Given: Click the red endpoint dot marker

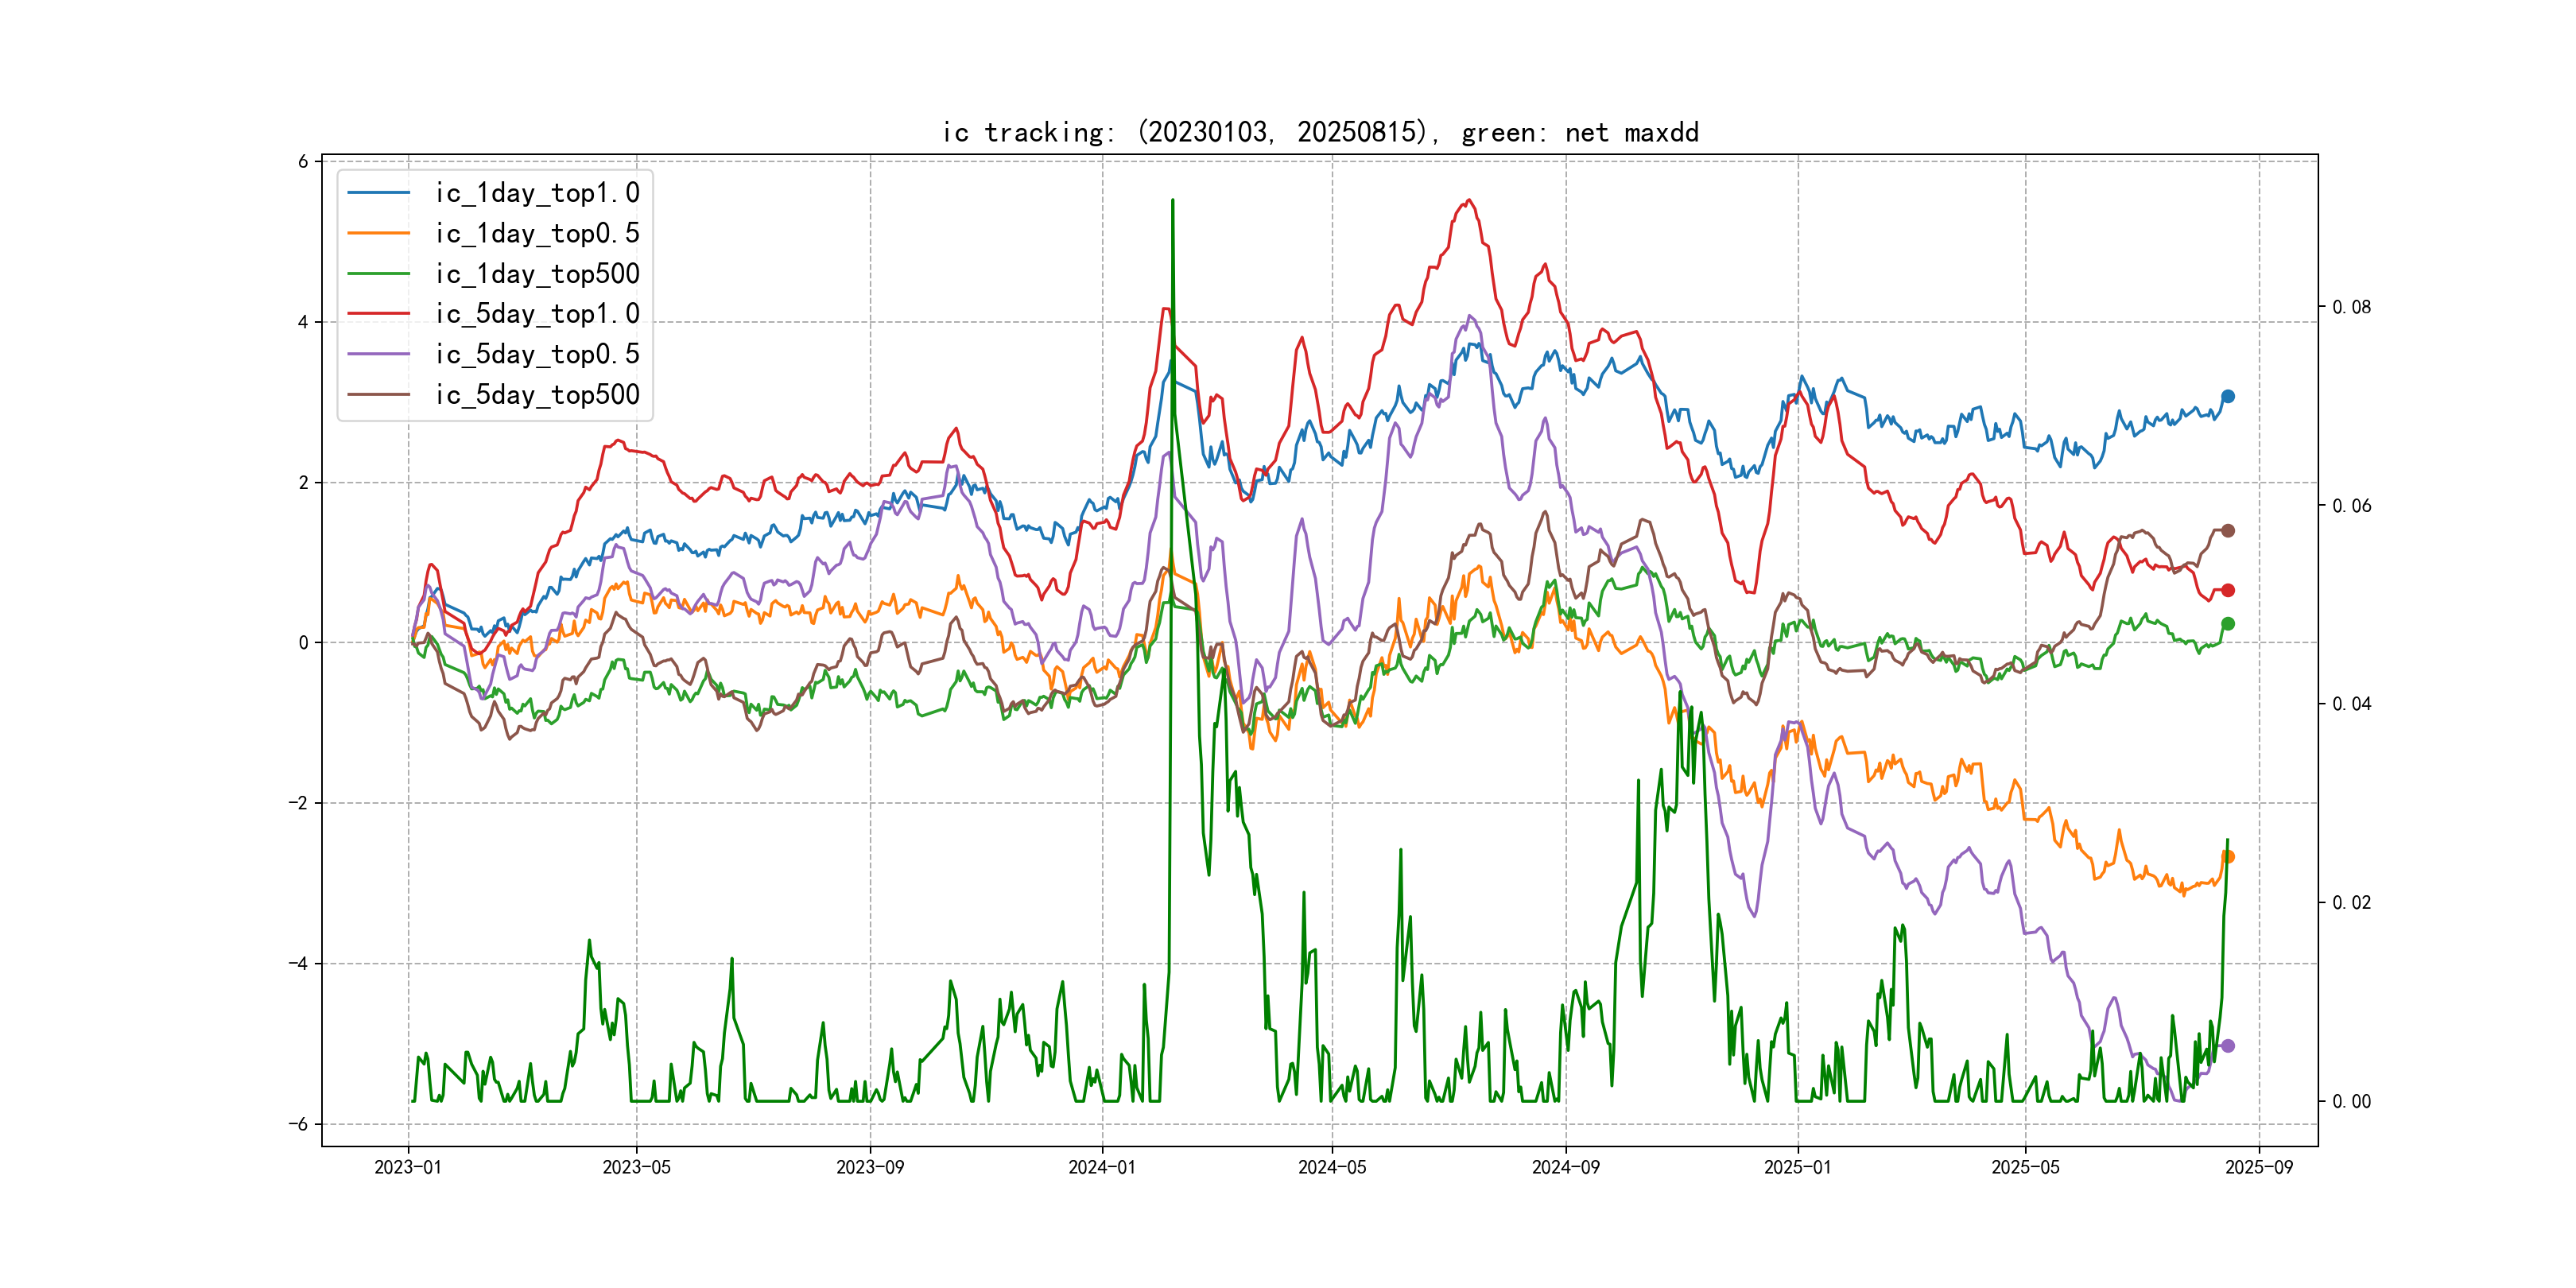Looking at the screenshot, I should pos(2228,590).
